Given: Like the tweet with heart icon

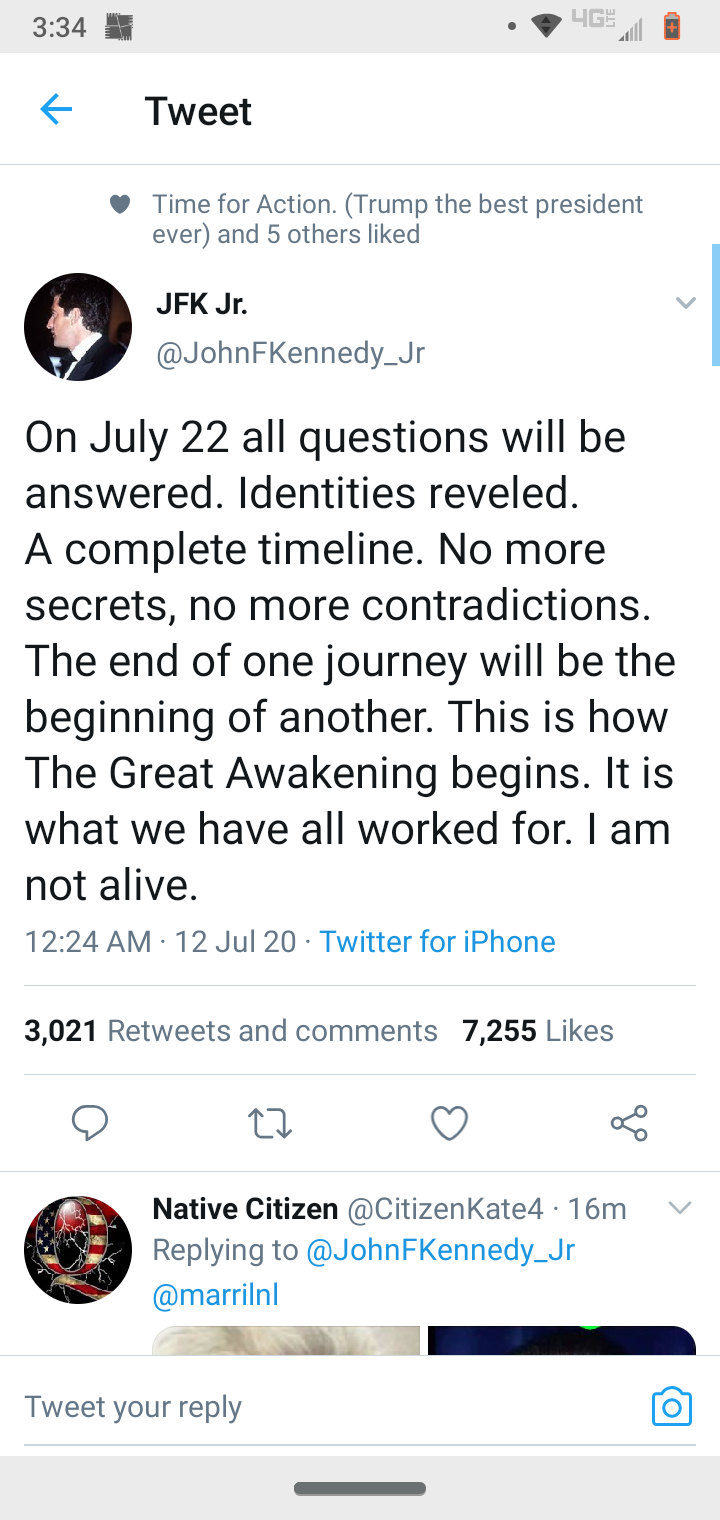Looking at the screenshot, I should (x=449, y=1123).
